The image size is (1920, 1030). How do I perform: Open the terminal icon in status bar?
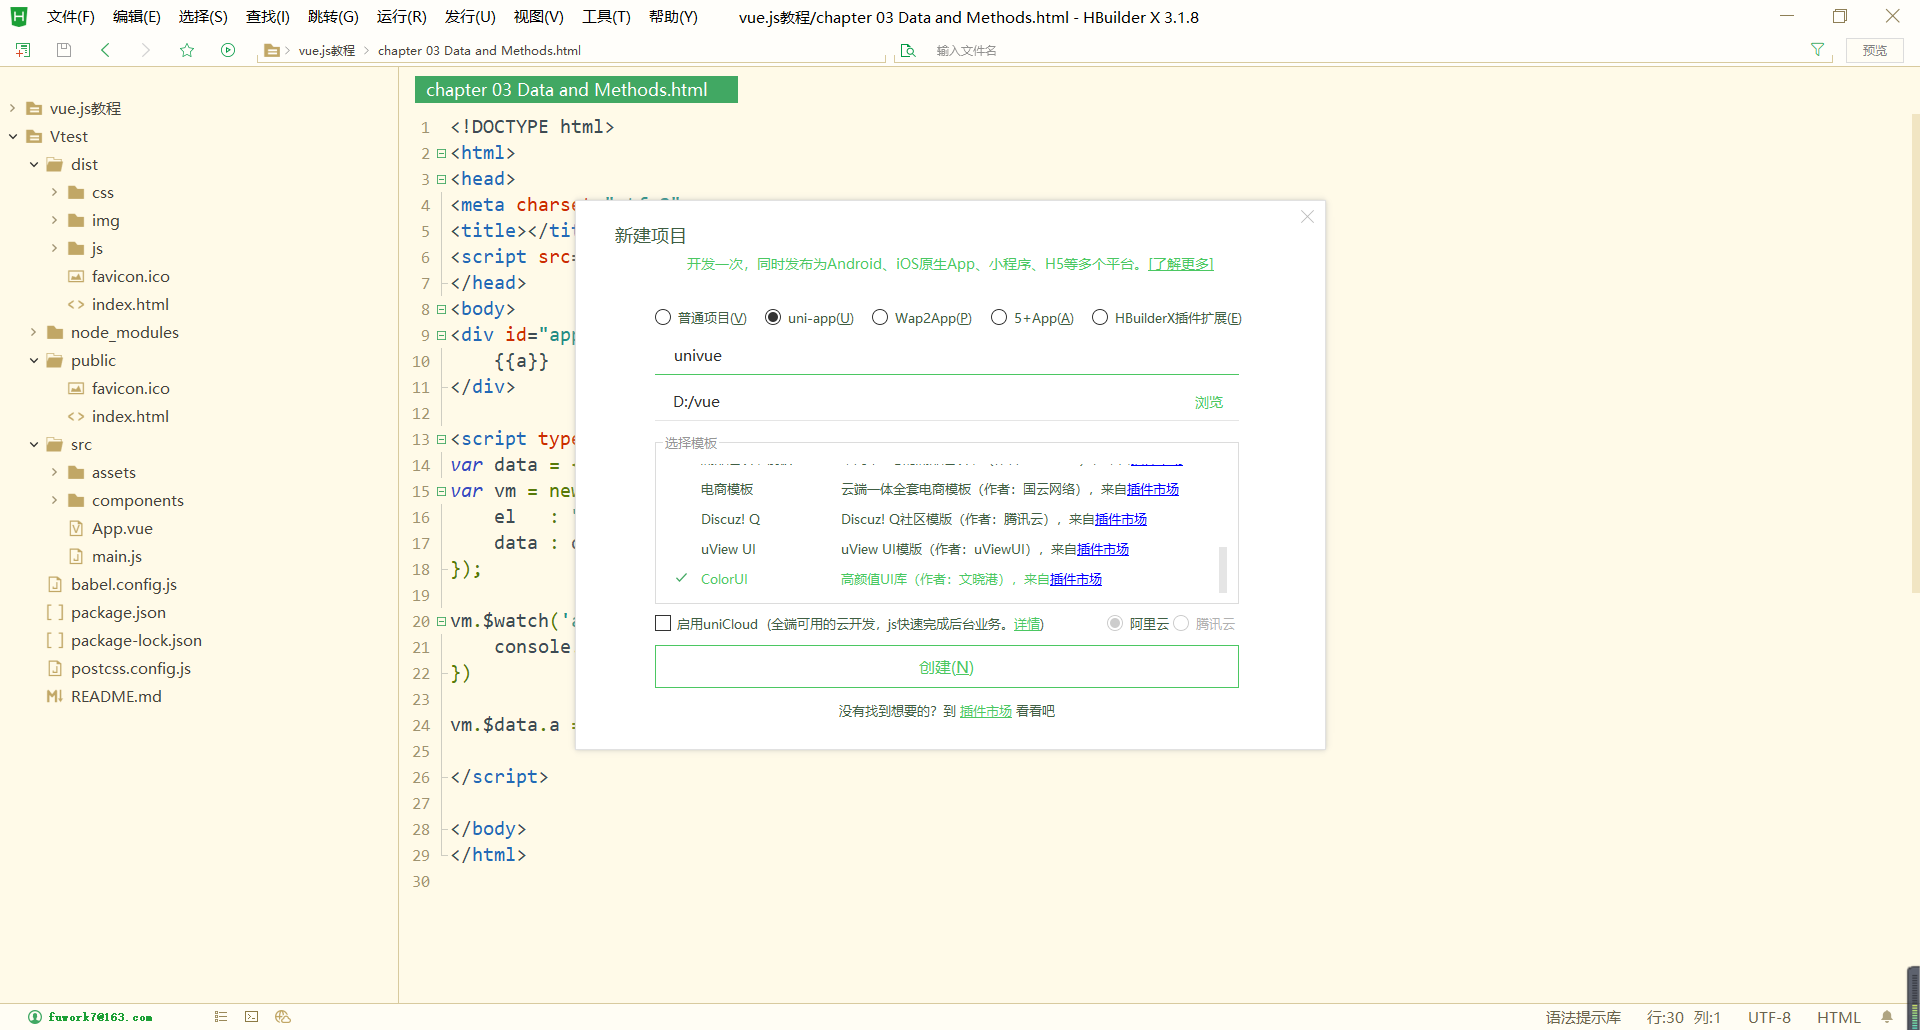point(252,1017)
